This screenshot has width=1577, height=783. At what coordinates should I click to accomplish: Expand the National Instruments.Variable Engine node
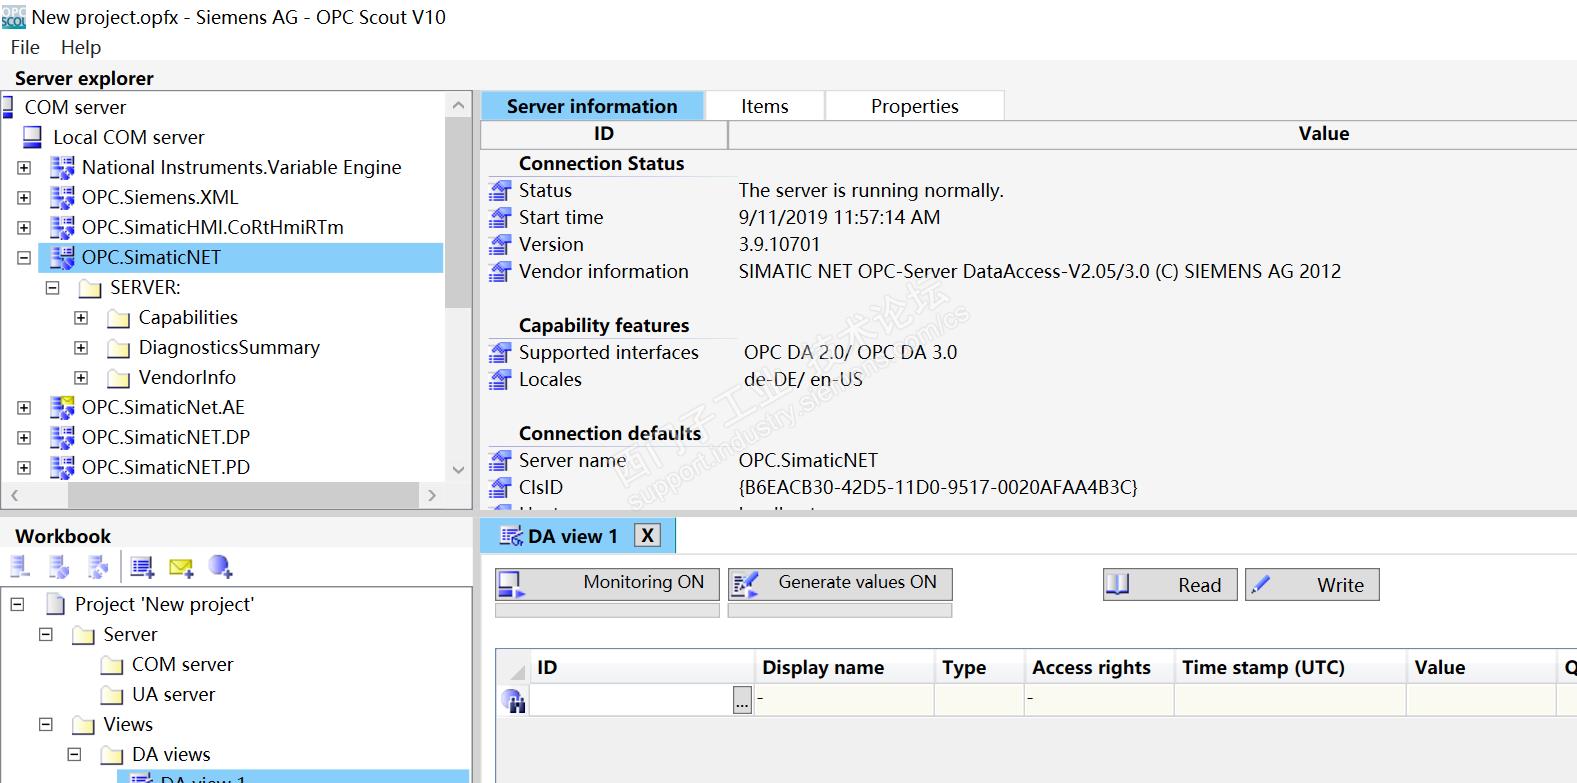(24, 168)
